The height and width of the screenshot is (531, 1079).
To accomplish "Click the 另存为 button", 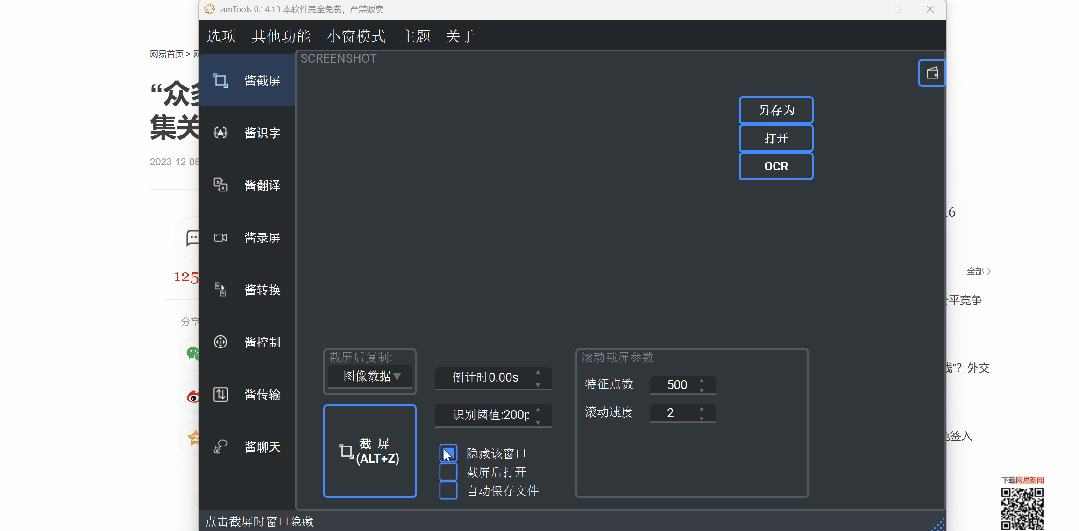I will coord(776,110).
